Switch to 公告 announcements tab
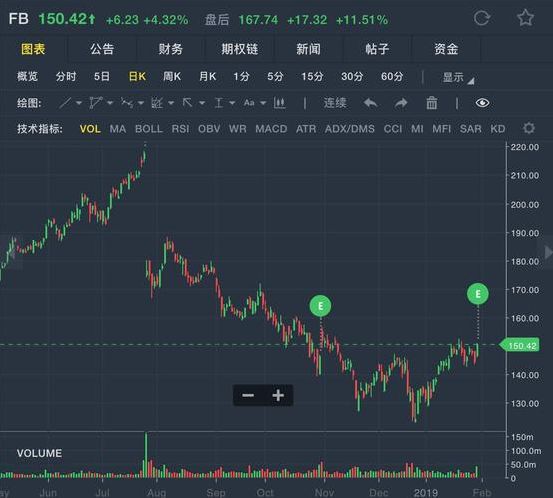Viewport: 553px width, 498px height. coord(102,49)
